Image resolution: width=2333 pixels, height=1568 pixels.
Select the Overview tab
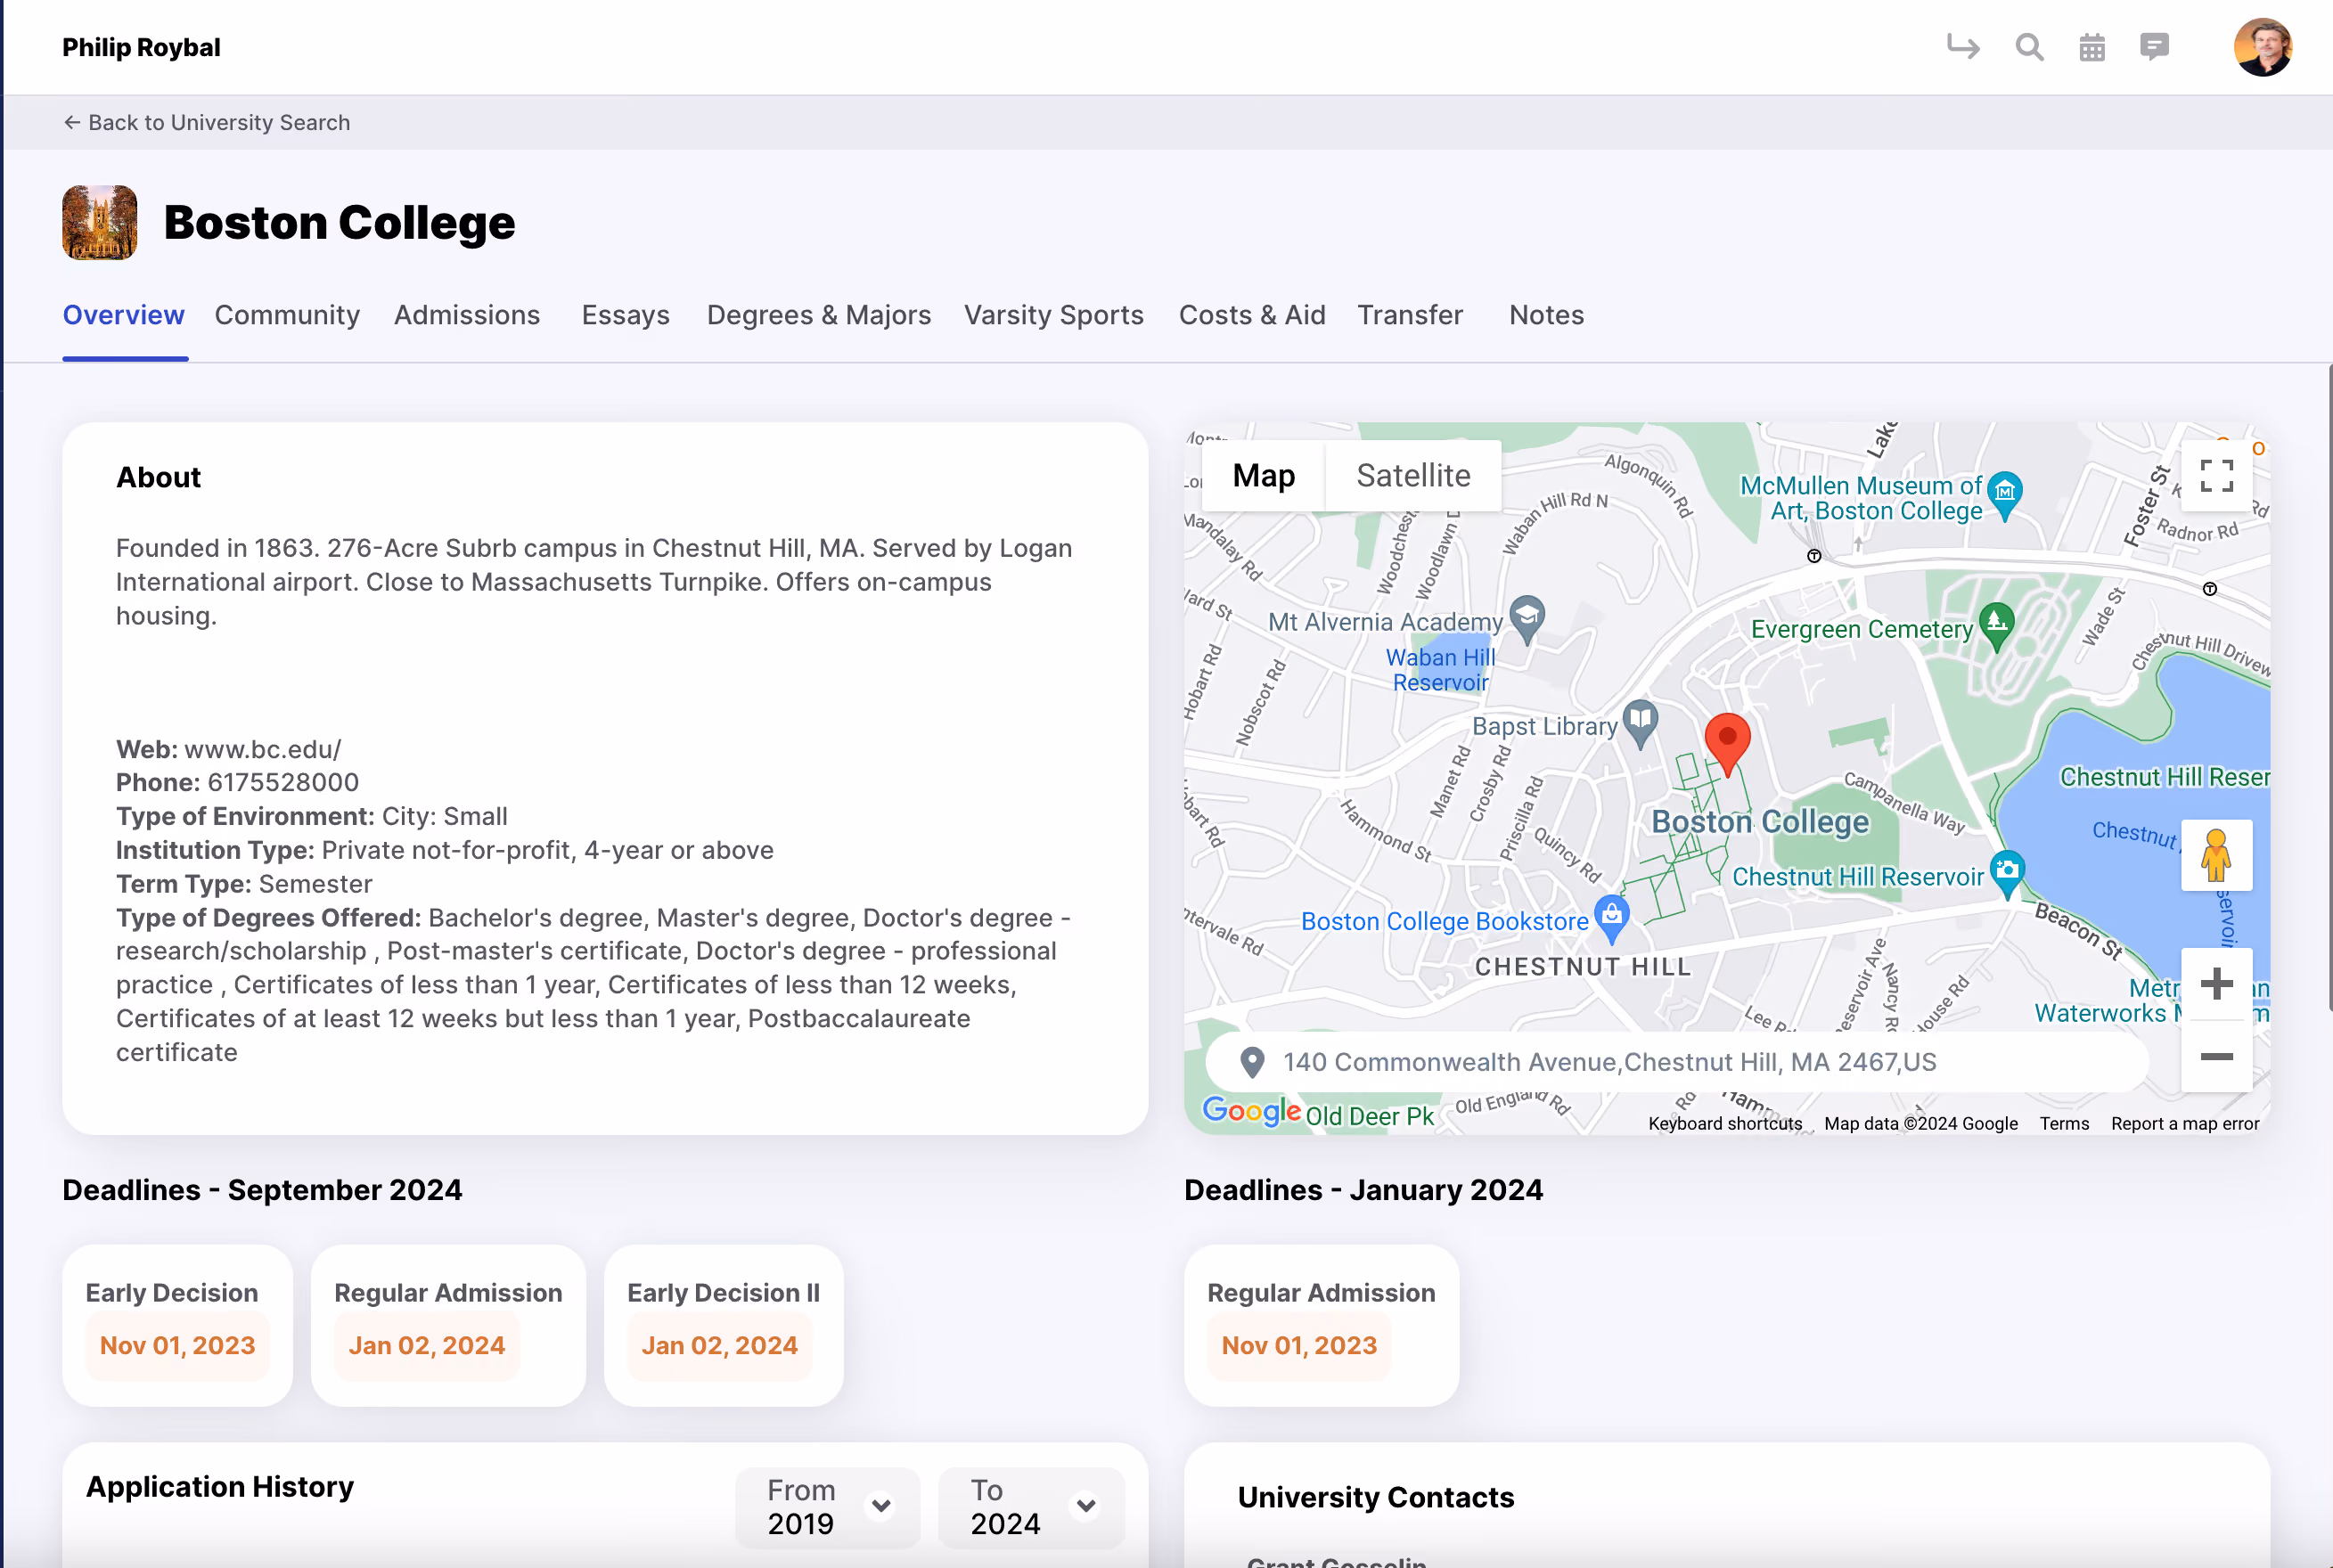pos(124,315)
